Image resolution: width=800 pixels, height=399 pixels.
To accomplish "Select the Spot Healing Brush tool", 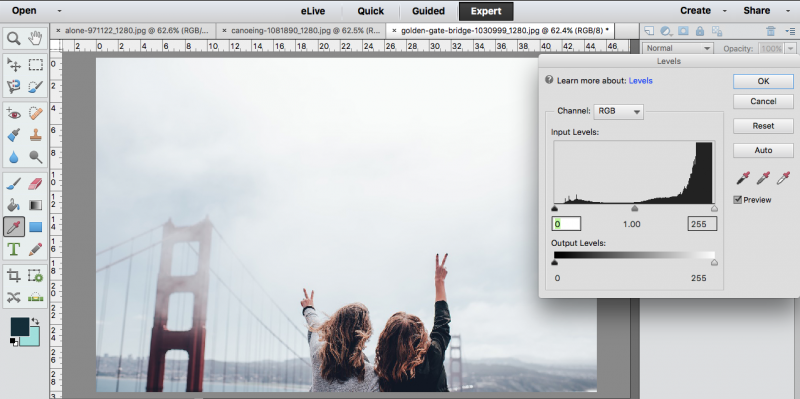I will pyautogui.click(x=35, y=113).
